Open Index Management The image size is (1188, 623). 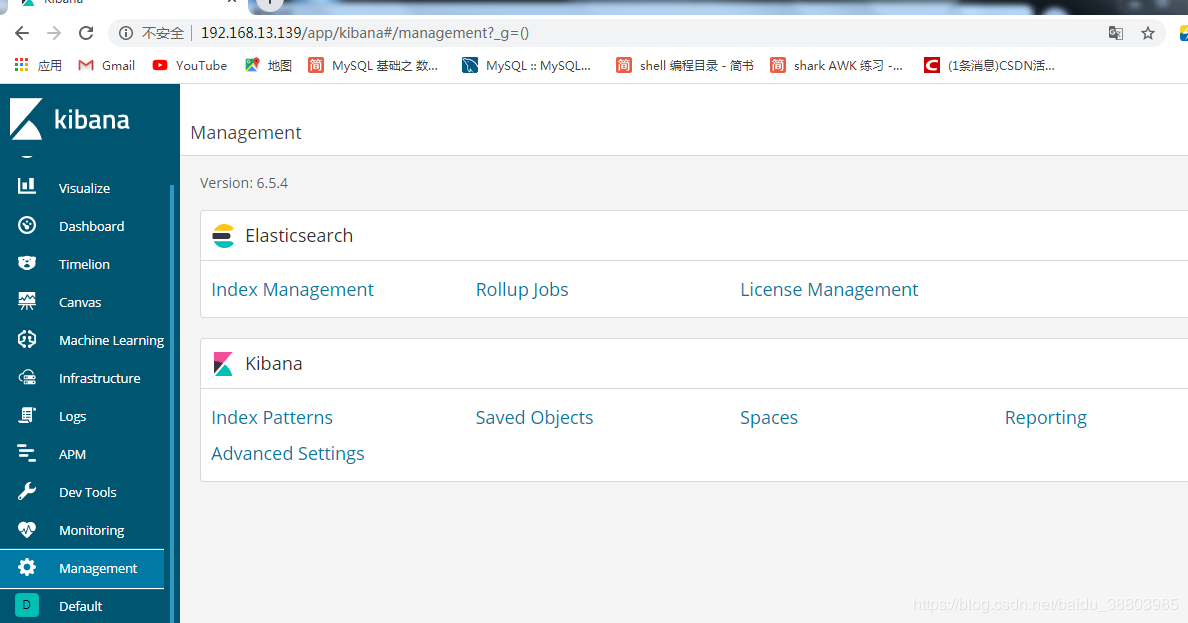pyautogui.click(x=292, y=290)
